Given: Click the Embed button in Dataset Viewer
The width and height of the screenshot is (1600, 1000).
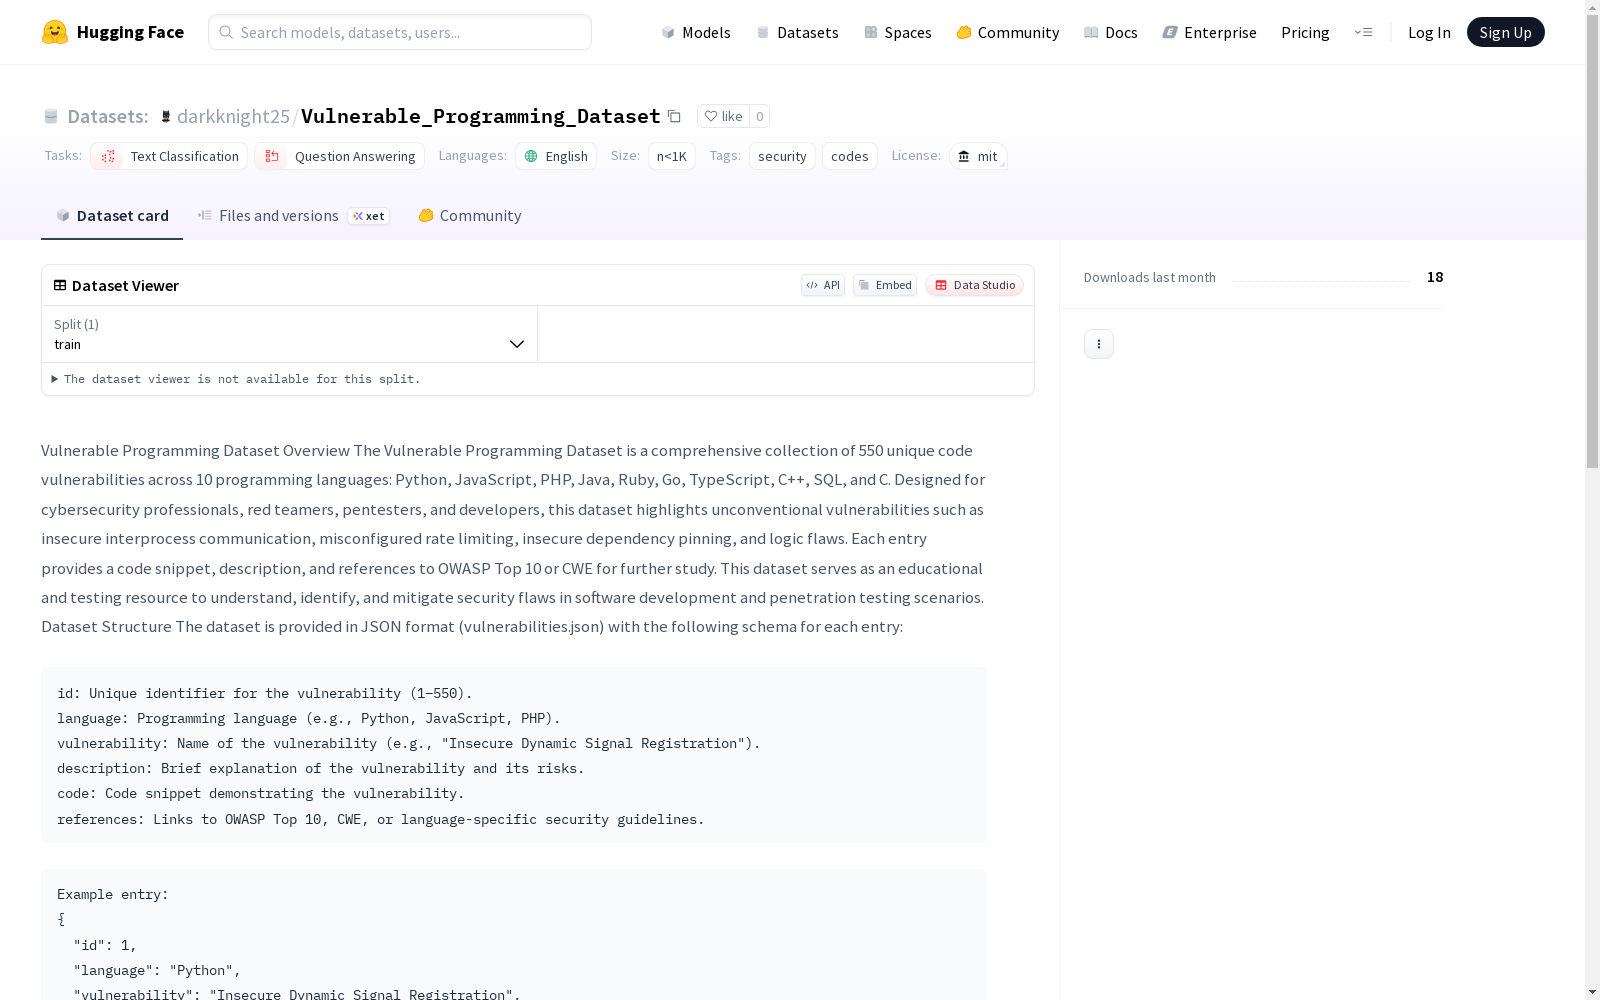Looking at the screenshot, I should click(885, 285).
